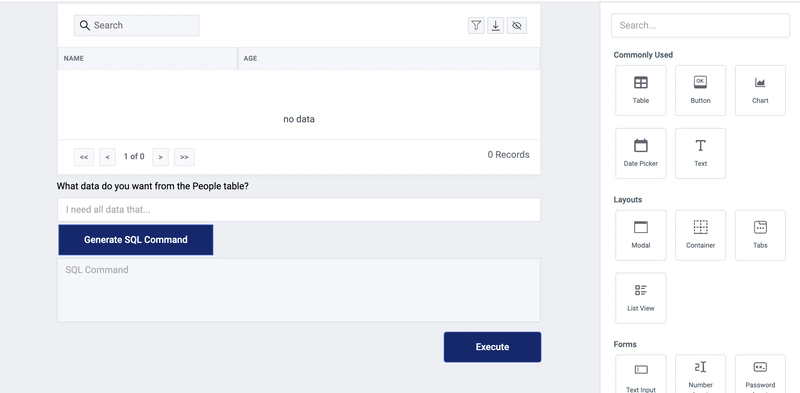Select the Modal layout widget

coord(640,235)
